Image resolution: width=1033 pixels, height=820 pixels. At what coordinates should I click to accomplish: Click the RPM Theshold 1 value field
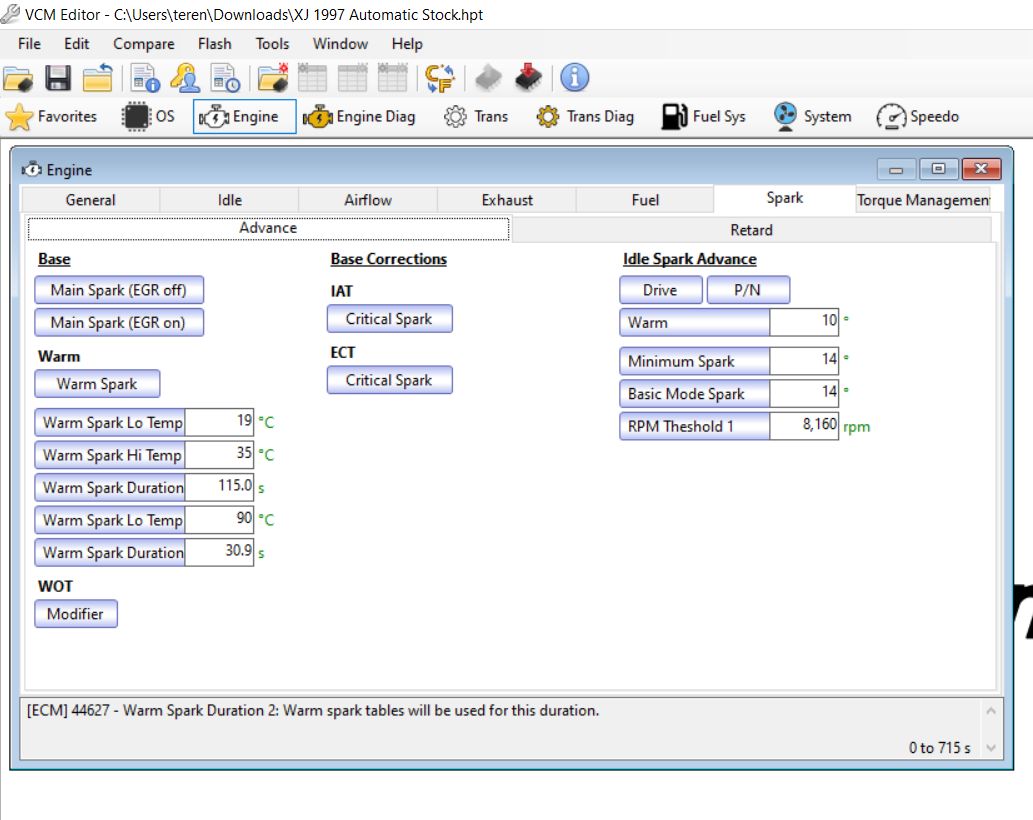804,426
